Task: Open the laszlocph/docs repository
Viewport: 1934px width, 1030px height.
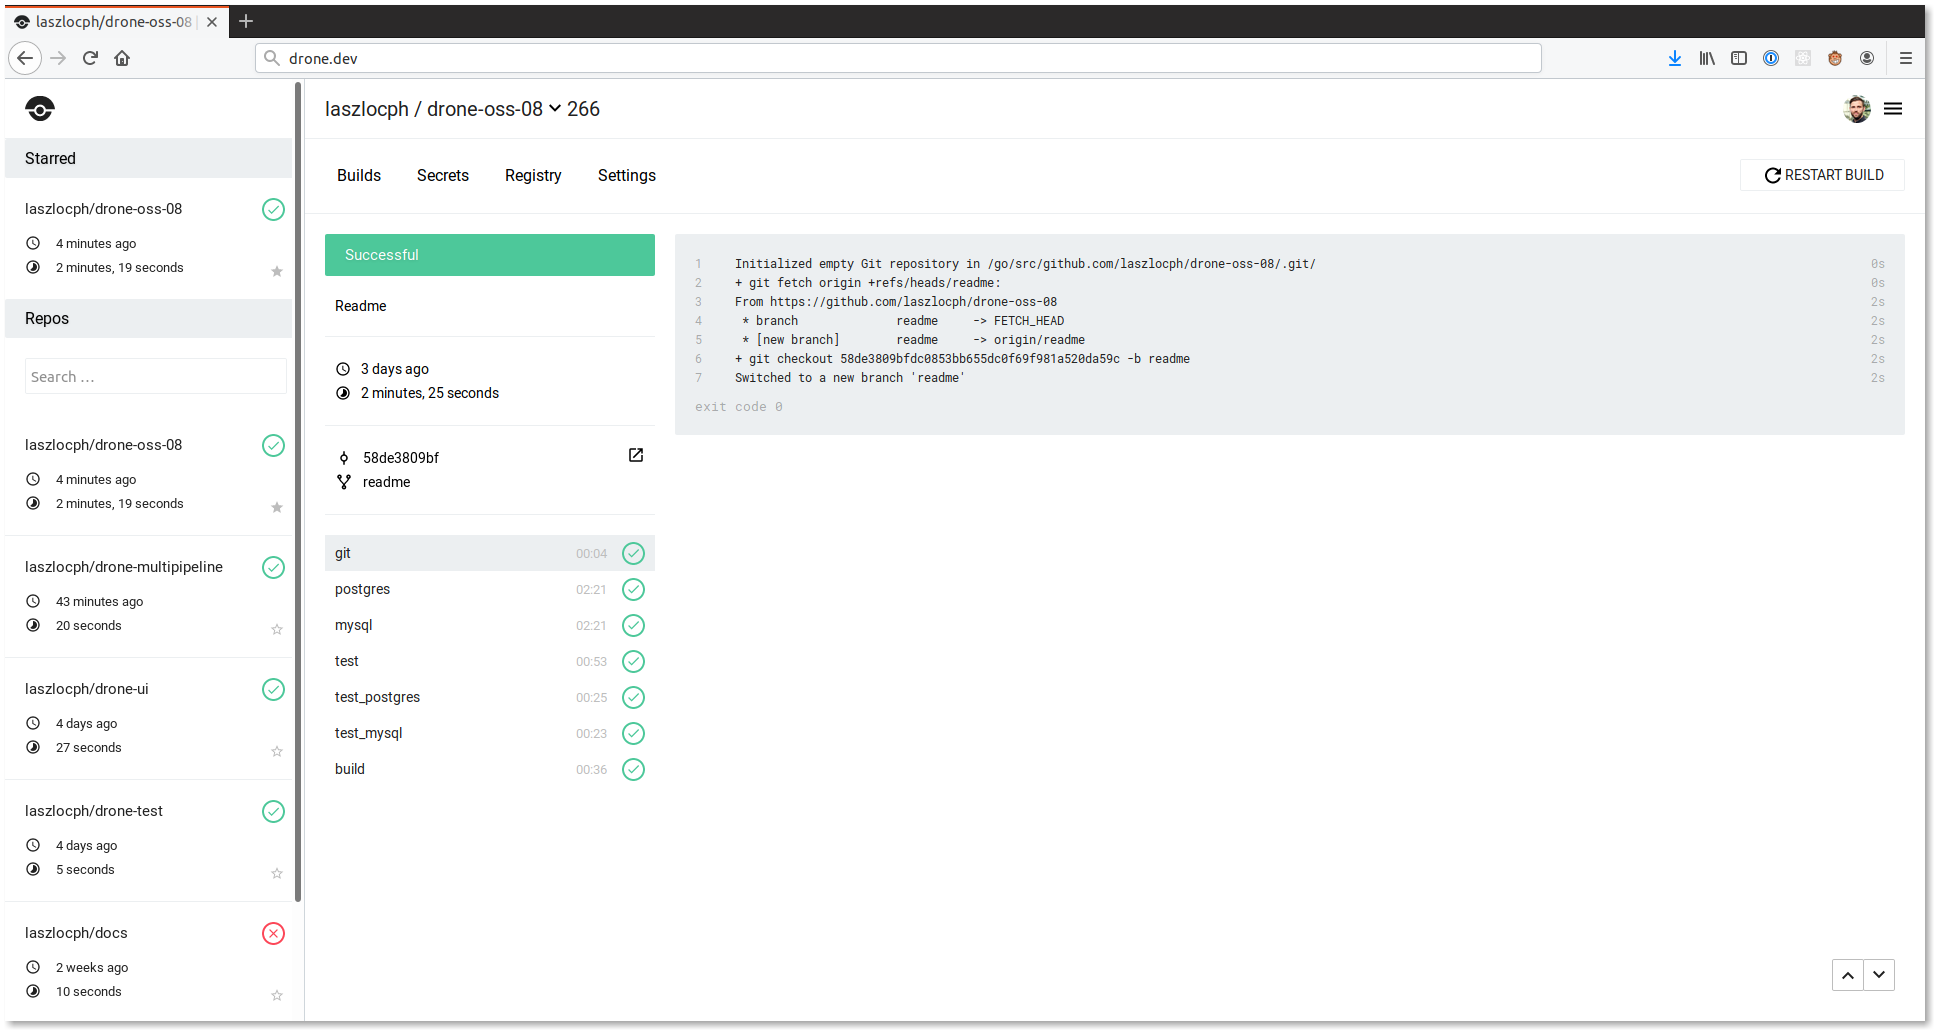Action: pos(76,933)
